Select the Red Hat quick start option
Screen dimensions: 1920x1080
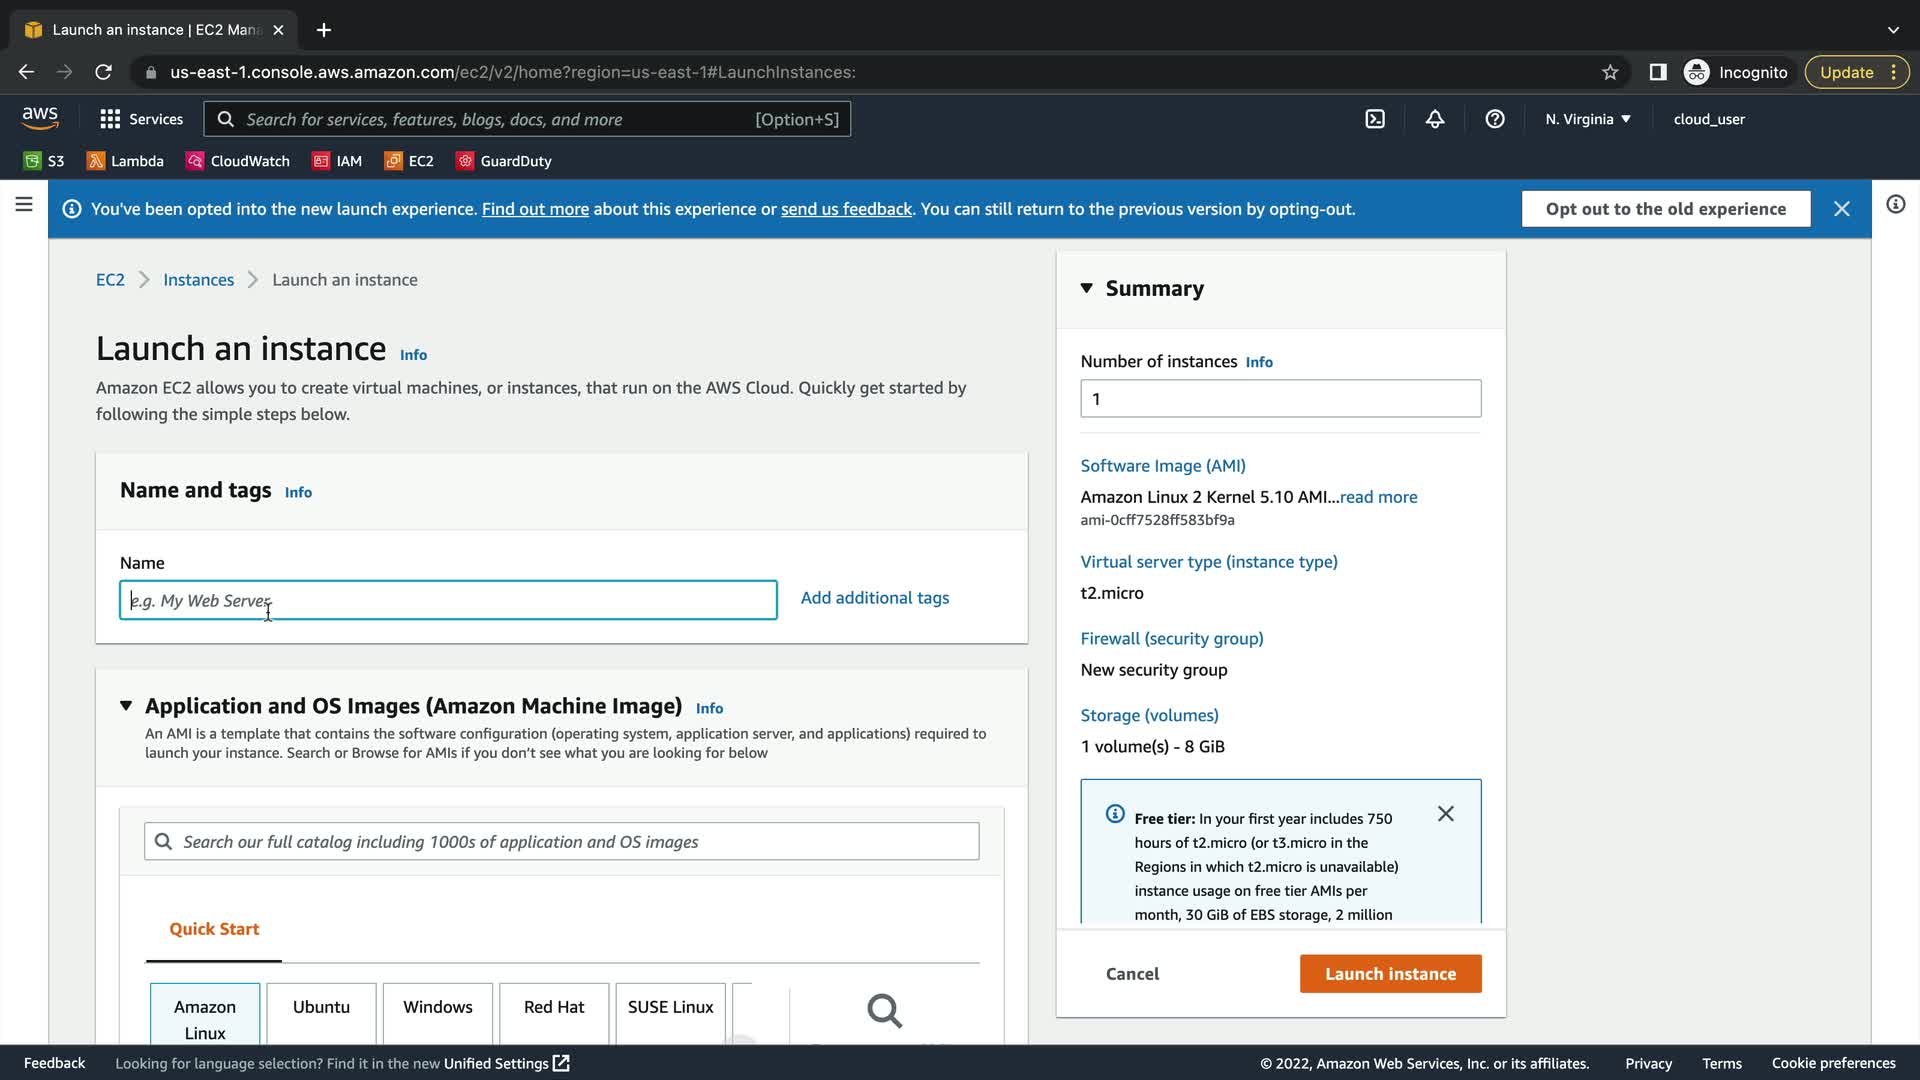(x=554, y=1007)
